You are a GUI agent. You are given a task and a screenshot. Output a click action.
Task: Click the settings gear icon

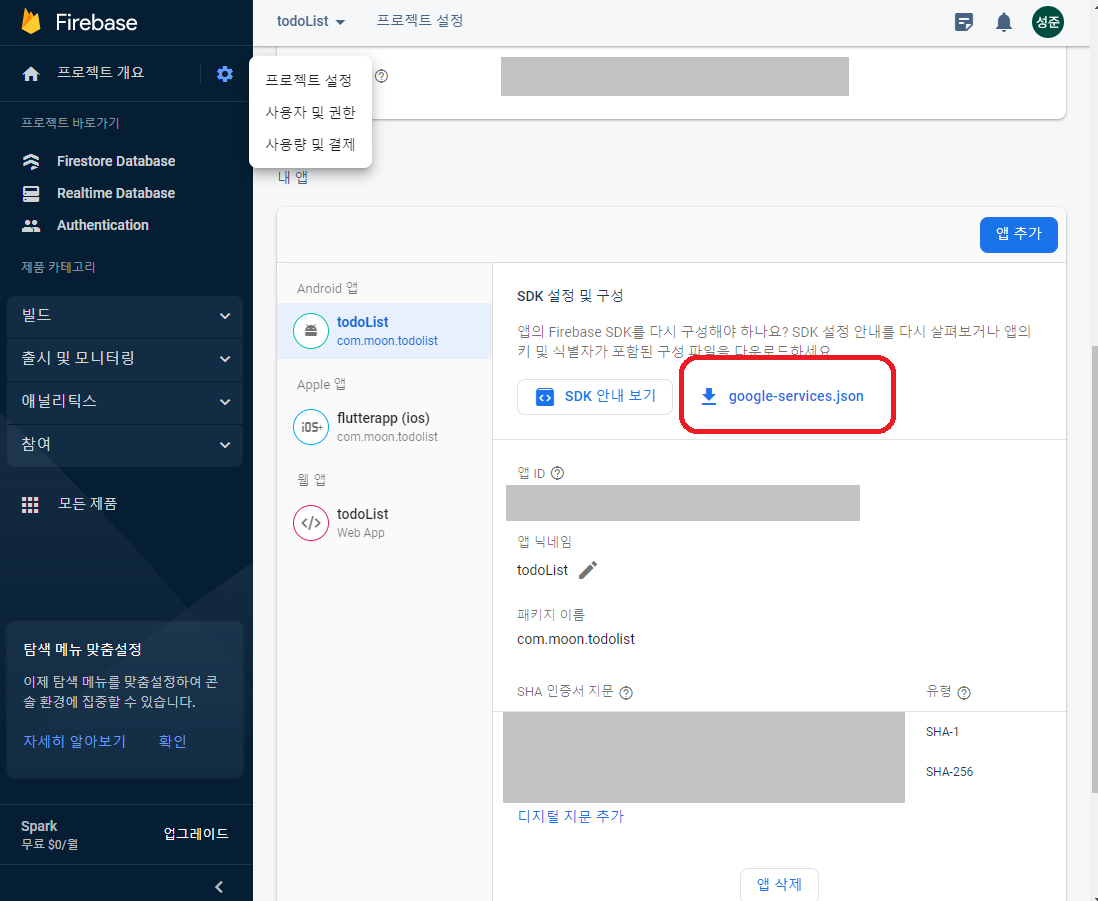click(x=225, y=74)
